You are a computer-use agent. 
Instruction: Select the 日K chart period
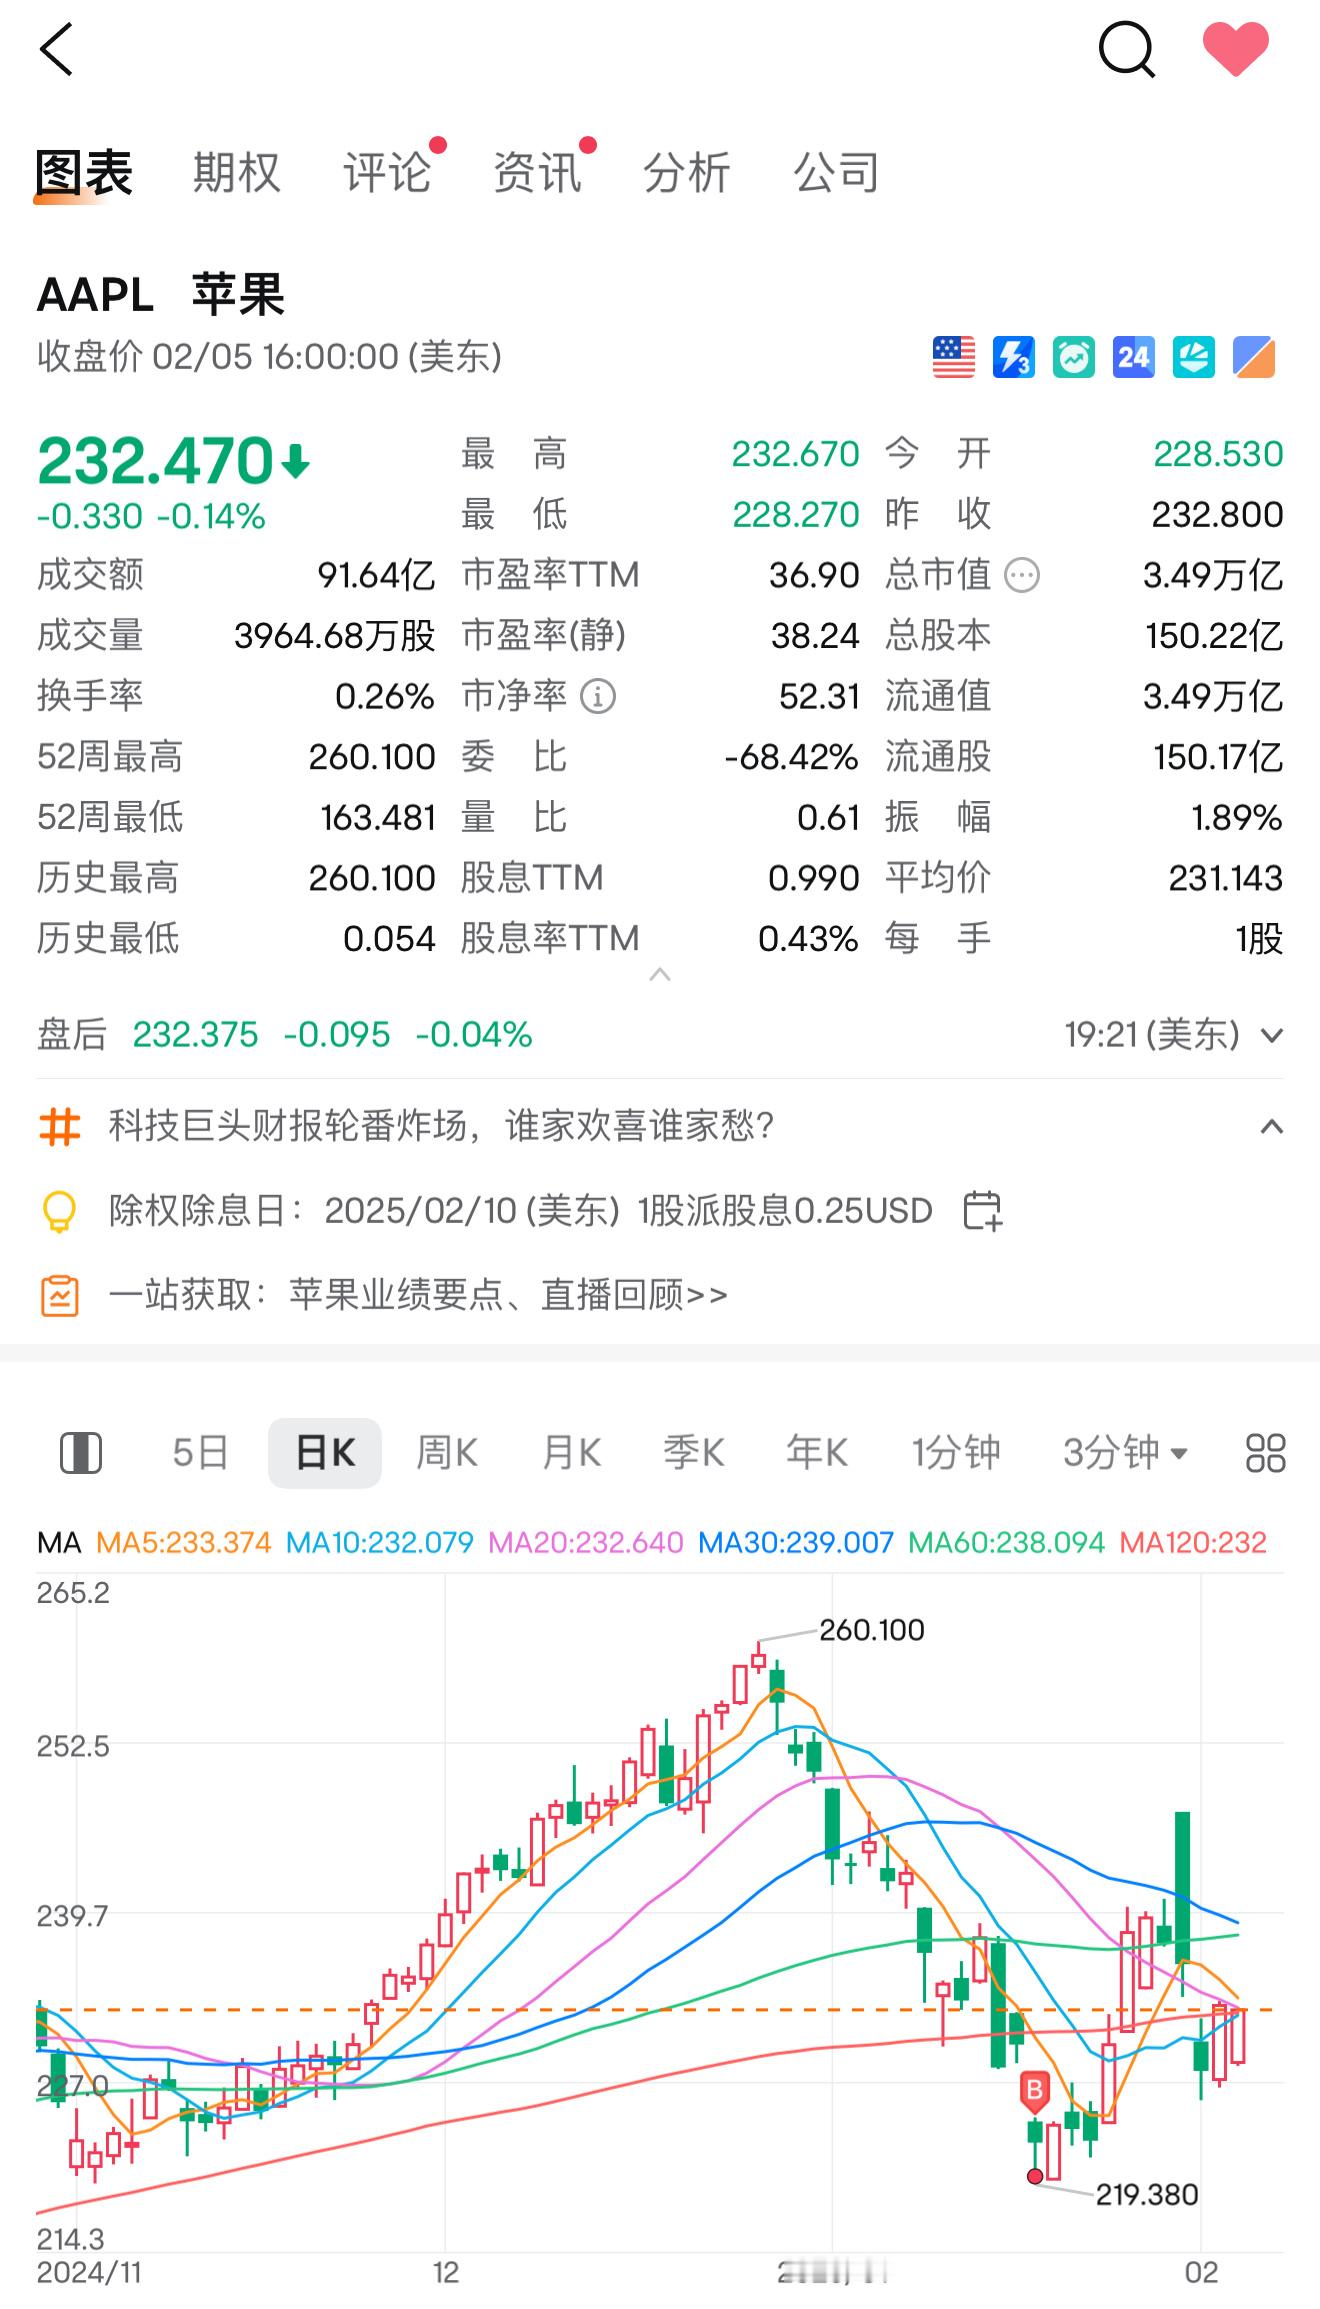[325, 1453]
